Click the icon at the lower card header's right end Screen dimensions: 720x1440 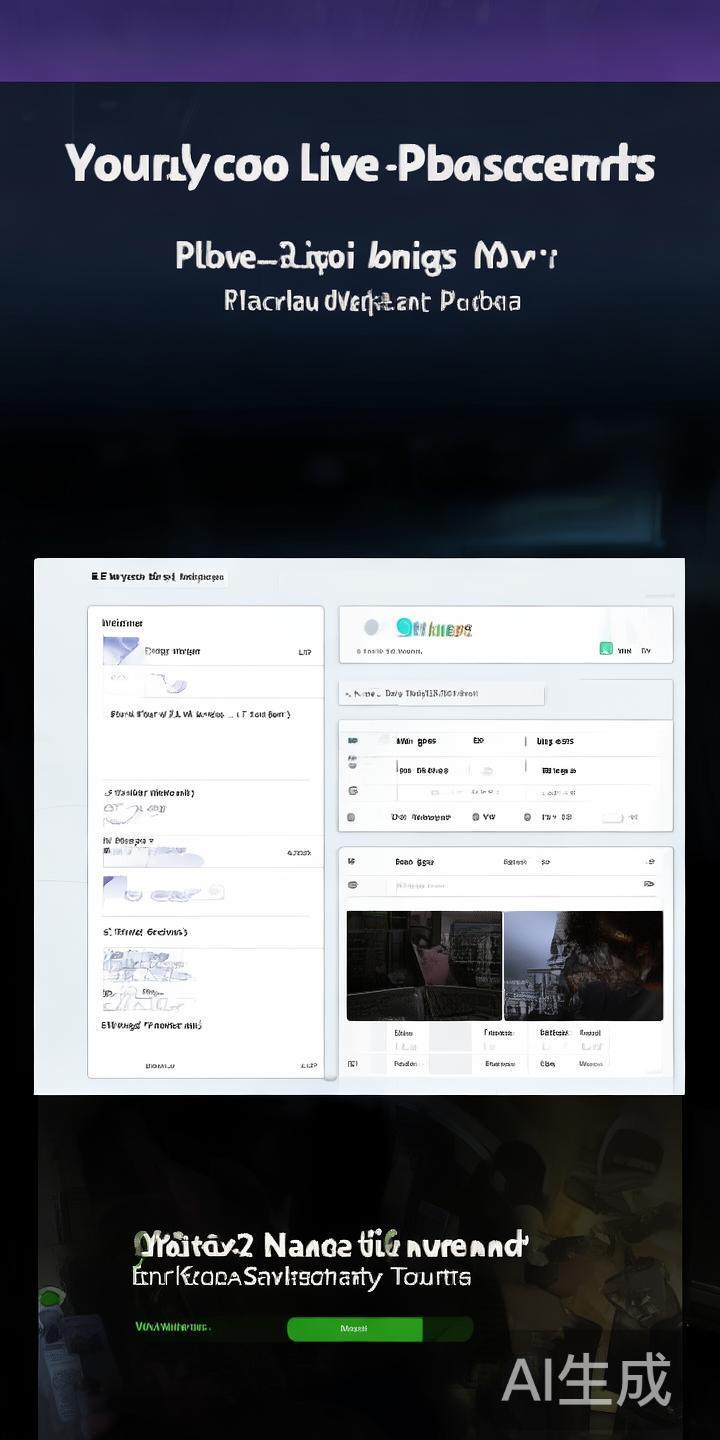[x=651, y=861]
